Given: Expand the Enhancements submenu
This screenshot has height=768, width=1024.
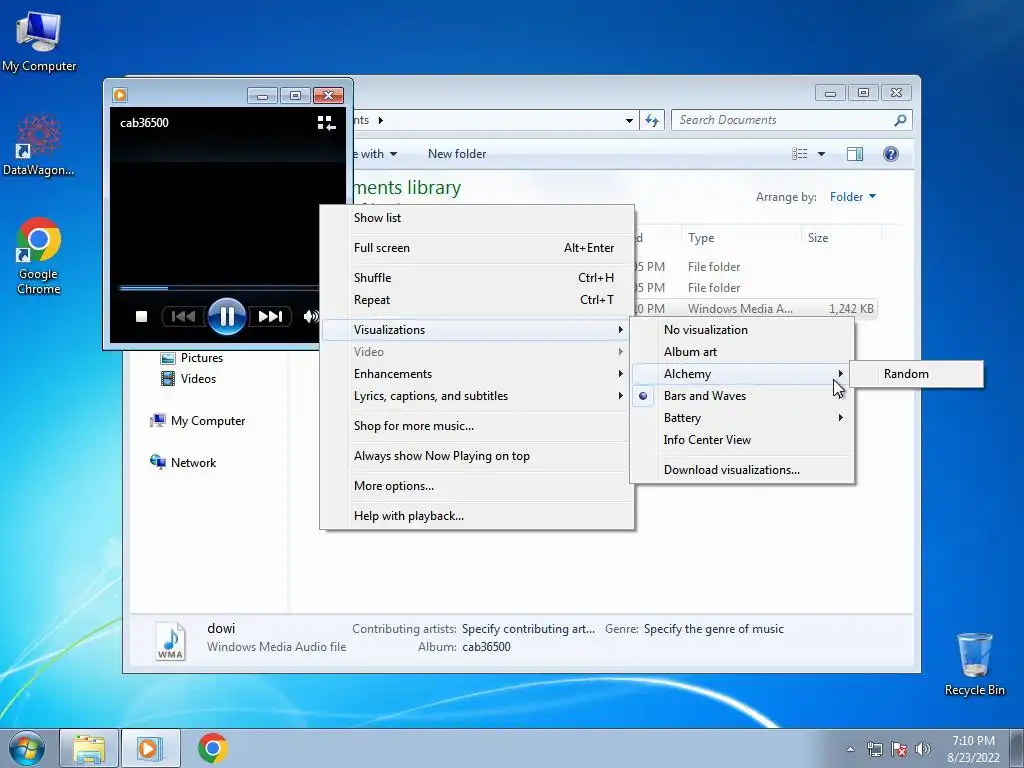Looking at the screenshot, I should point(477,374).
